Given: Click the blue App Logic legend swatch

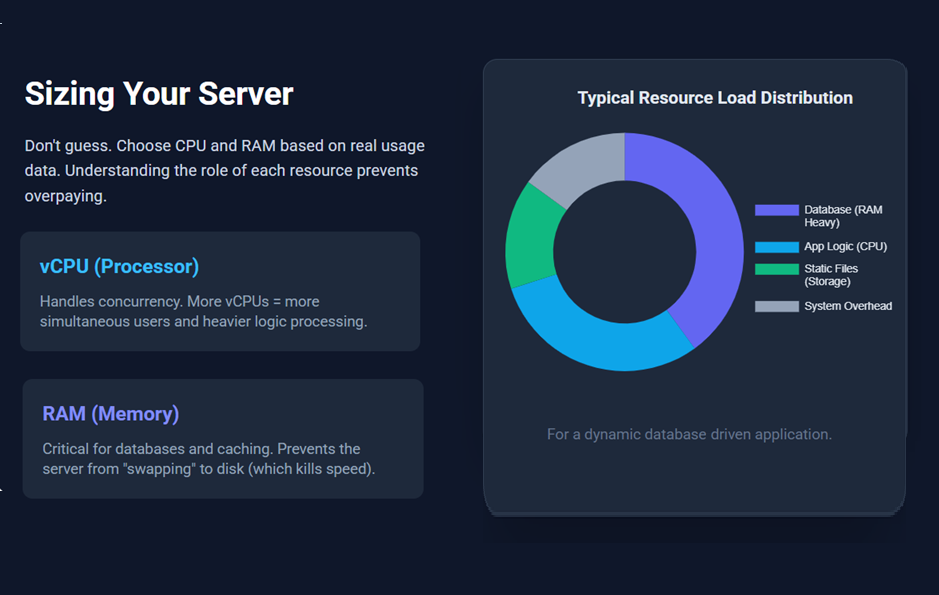Looking at the screenshot, I should coord(776,247).
